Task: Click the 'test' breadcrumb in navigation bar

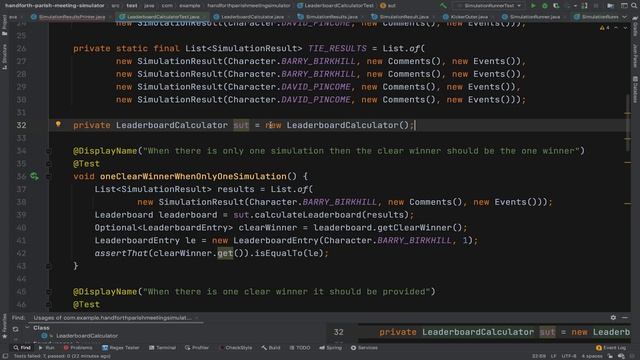Action: 132,6
